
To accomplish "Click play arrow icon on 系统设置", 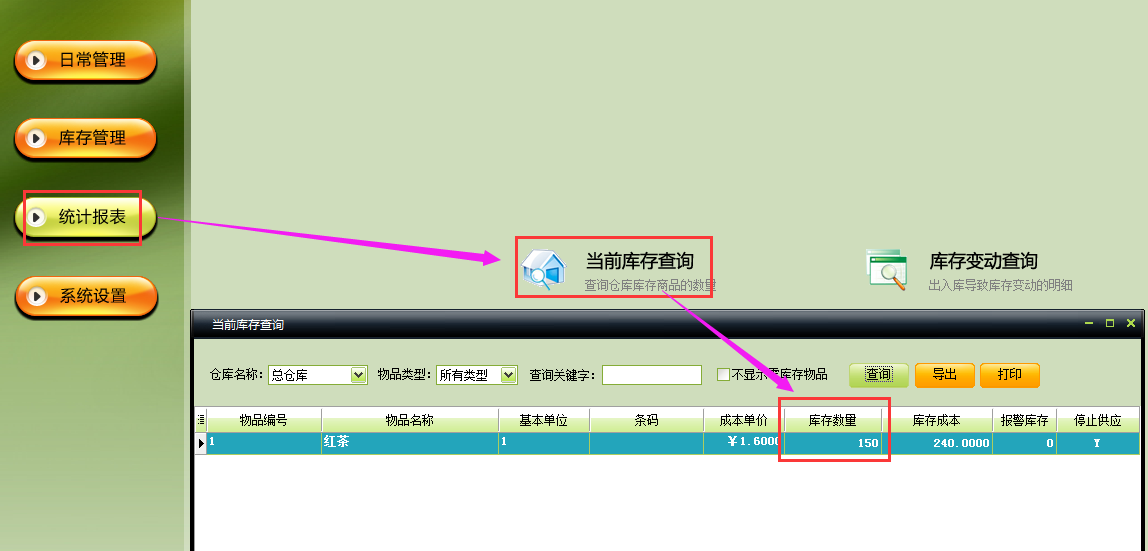I will click(x=36, y=297).
